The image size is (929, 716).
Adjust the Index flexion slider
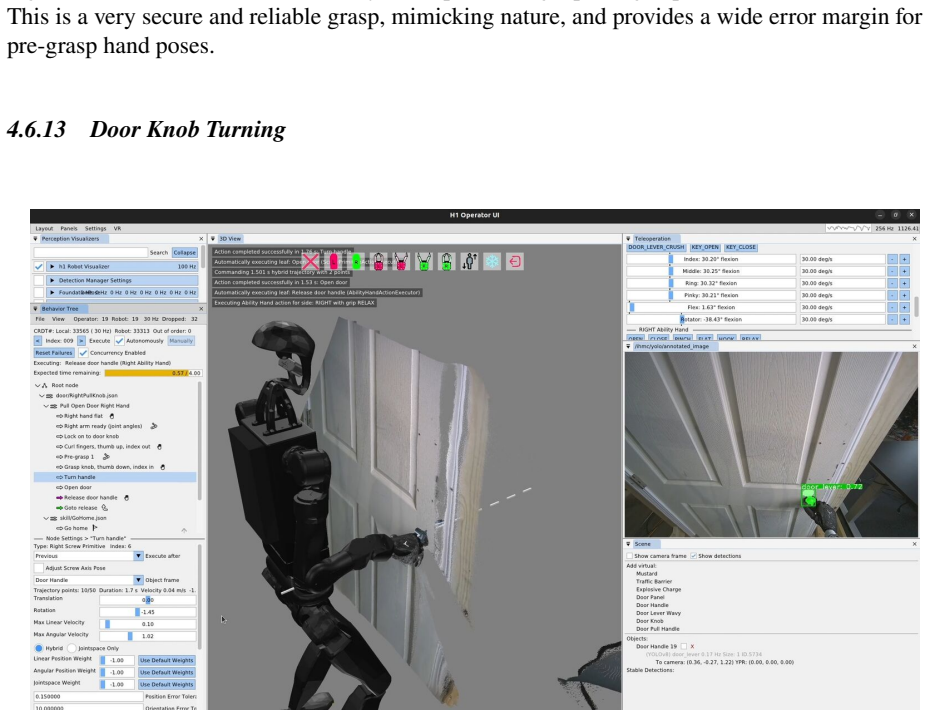point(711,259)
